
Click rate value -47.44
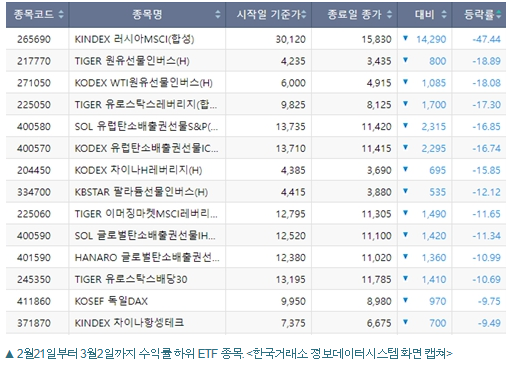click(487, 39)
